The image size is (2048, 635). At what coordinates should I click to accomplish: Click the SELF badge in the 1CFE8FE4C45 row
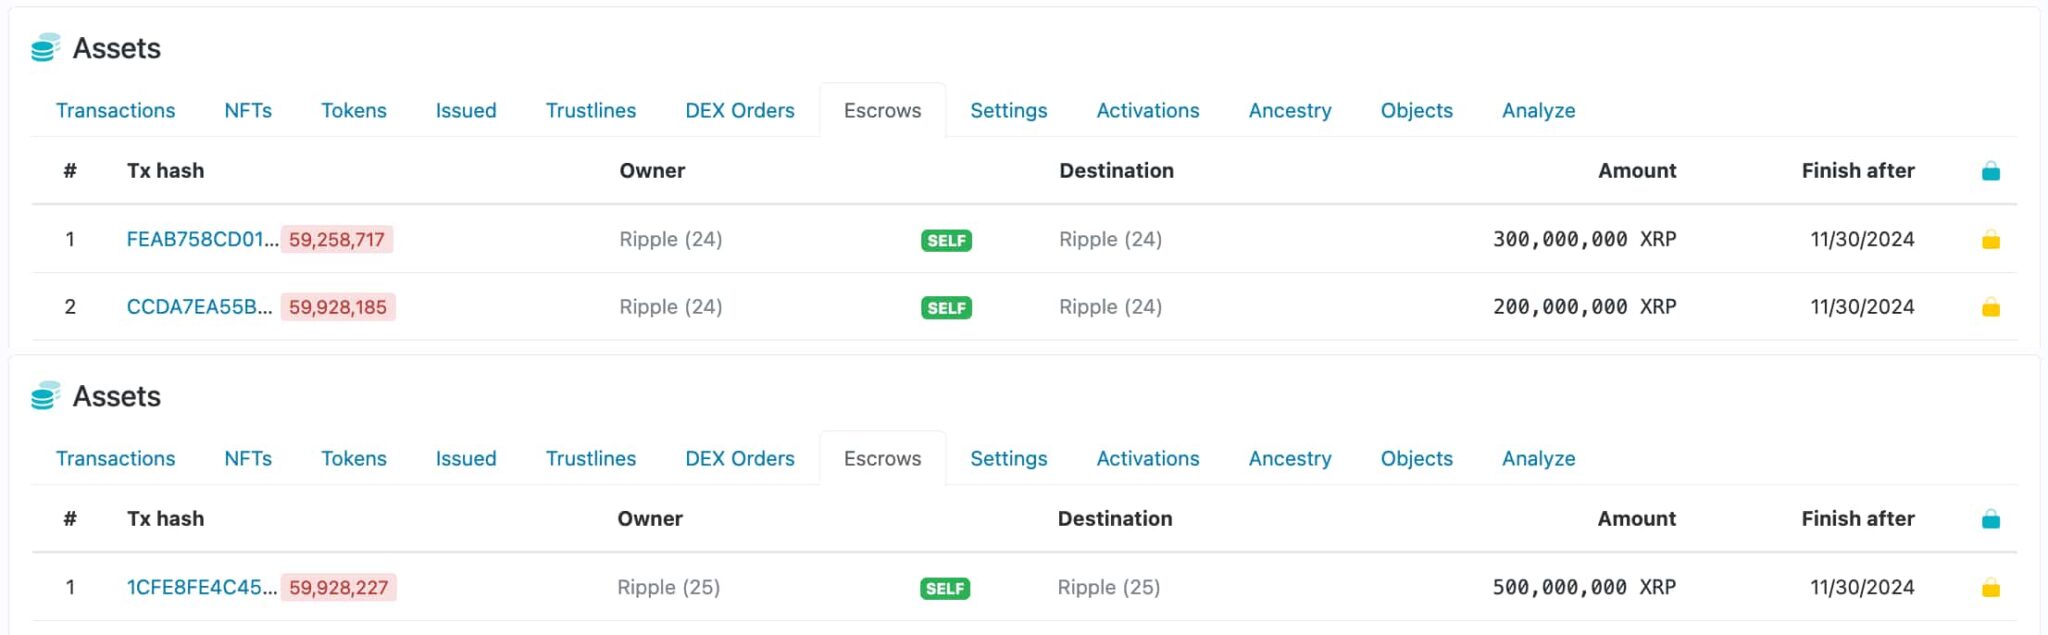[945, 588]
